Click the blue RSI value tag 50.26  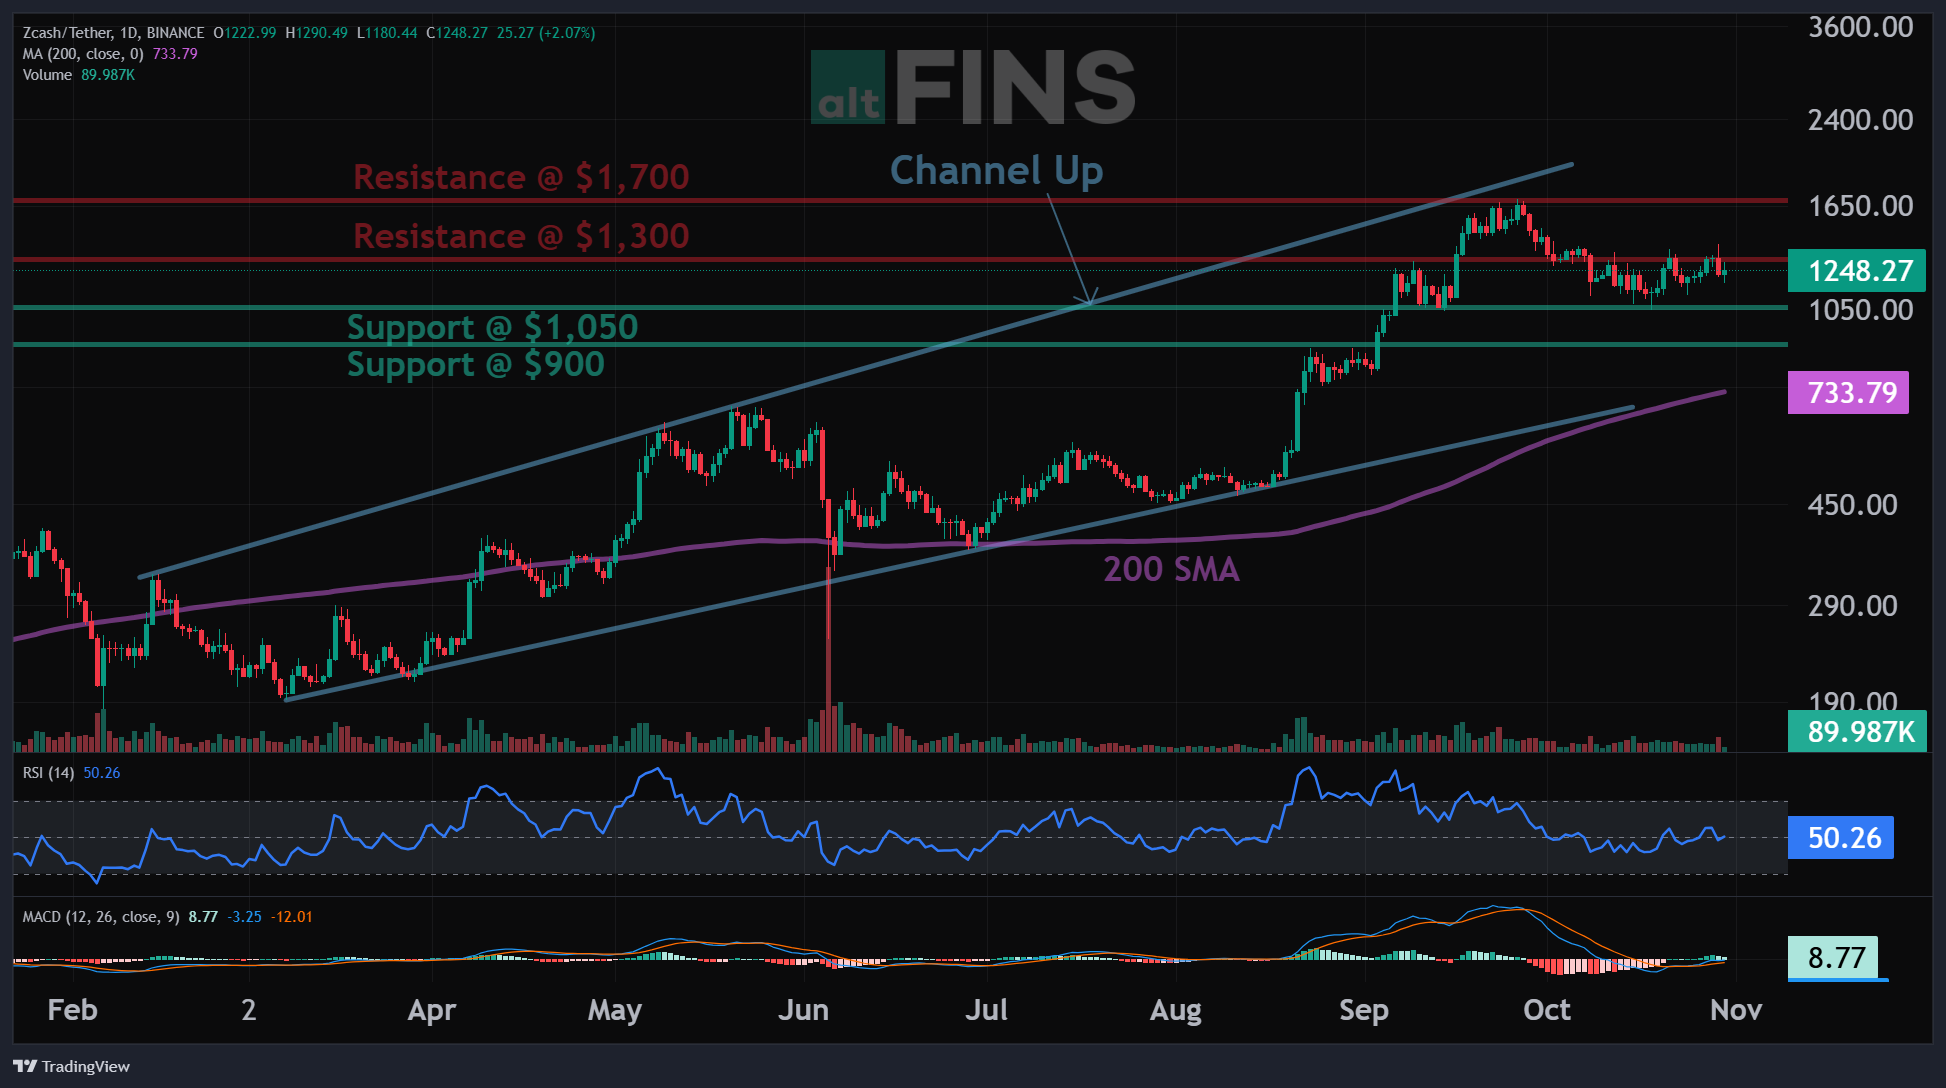click(x=1841, y=838)
